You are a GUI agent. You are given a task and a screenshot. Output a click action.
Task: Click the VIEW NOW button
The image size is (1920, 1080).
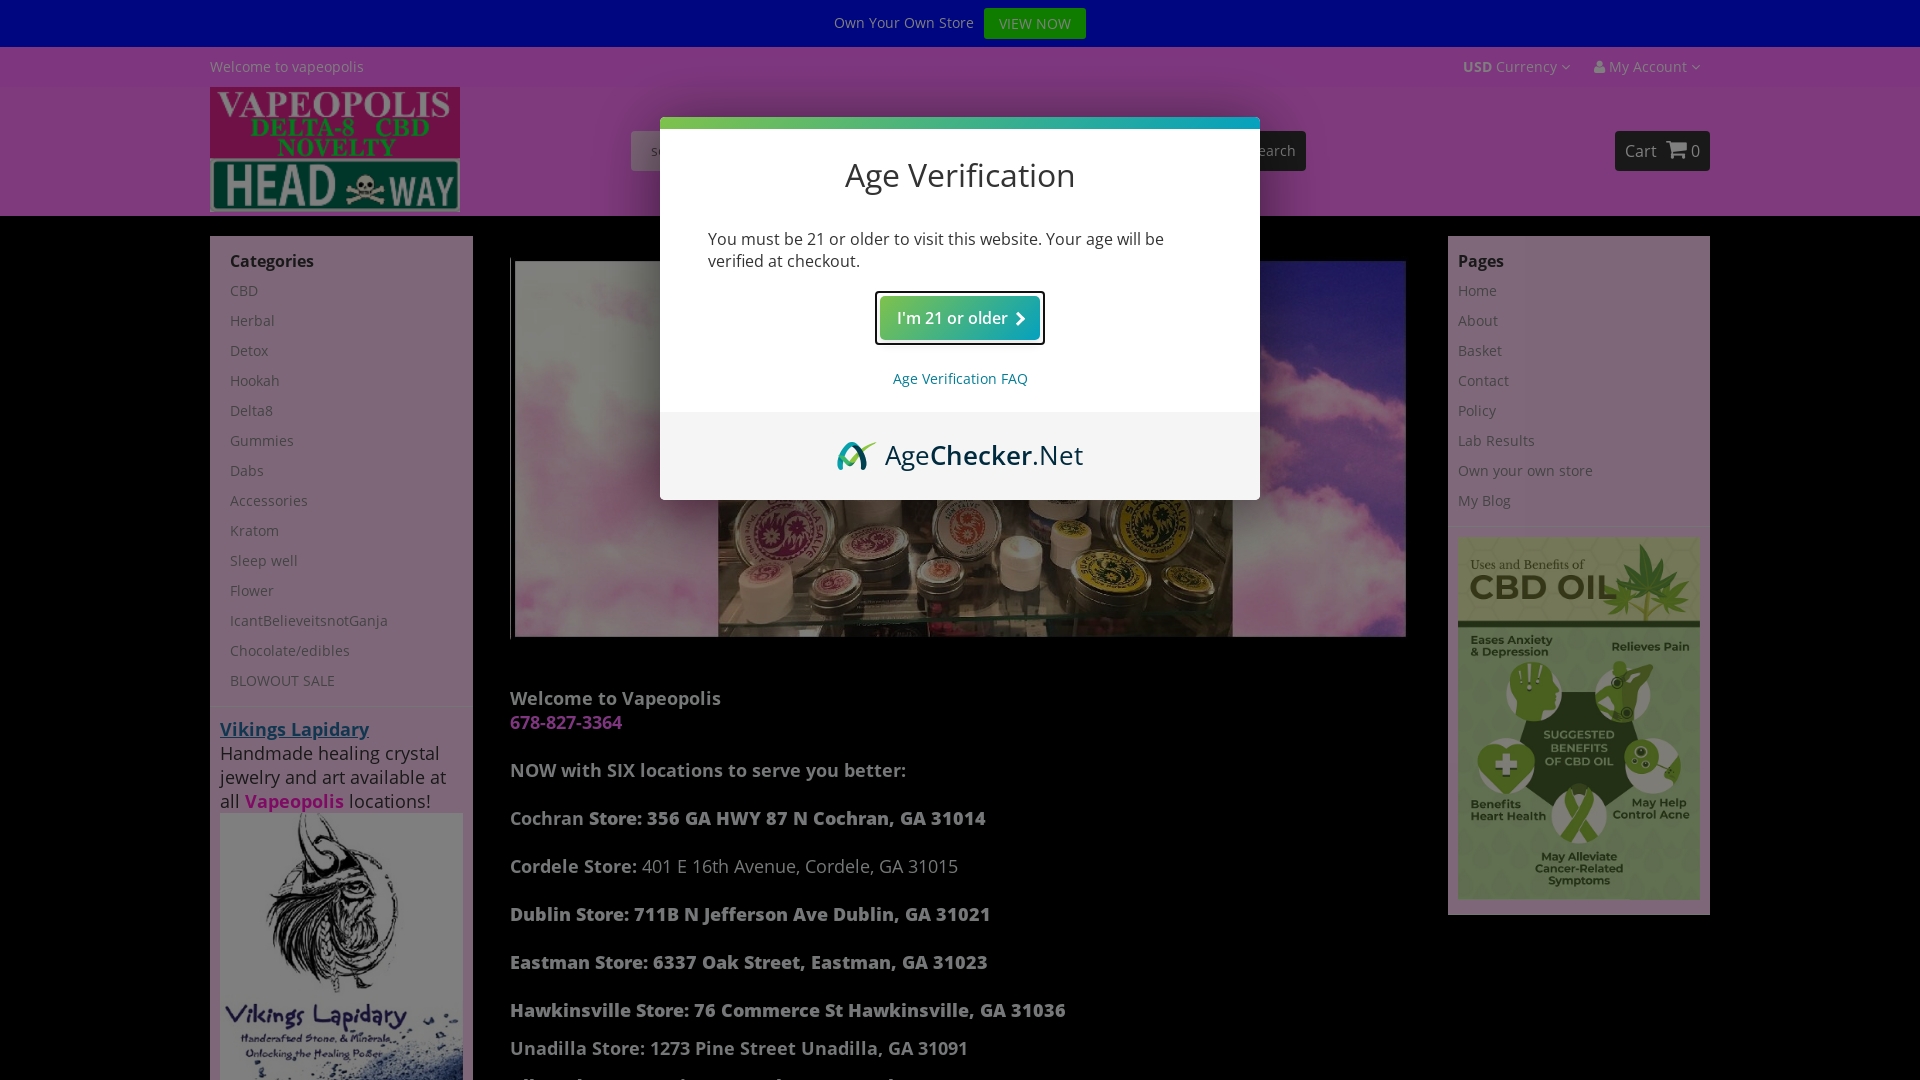pos(1035,23)
